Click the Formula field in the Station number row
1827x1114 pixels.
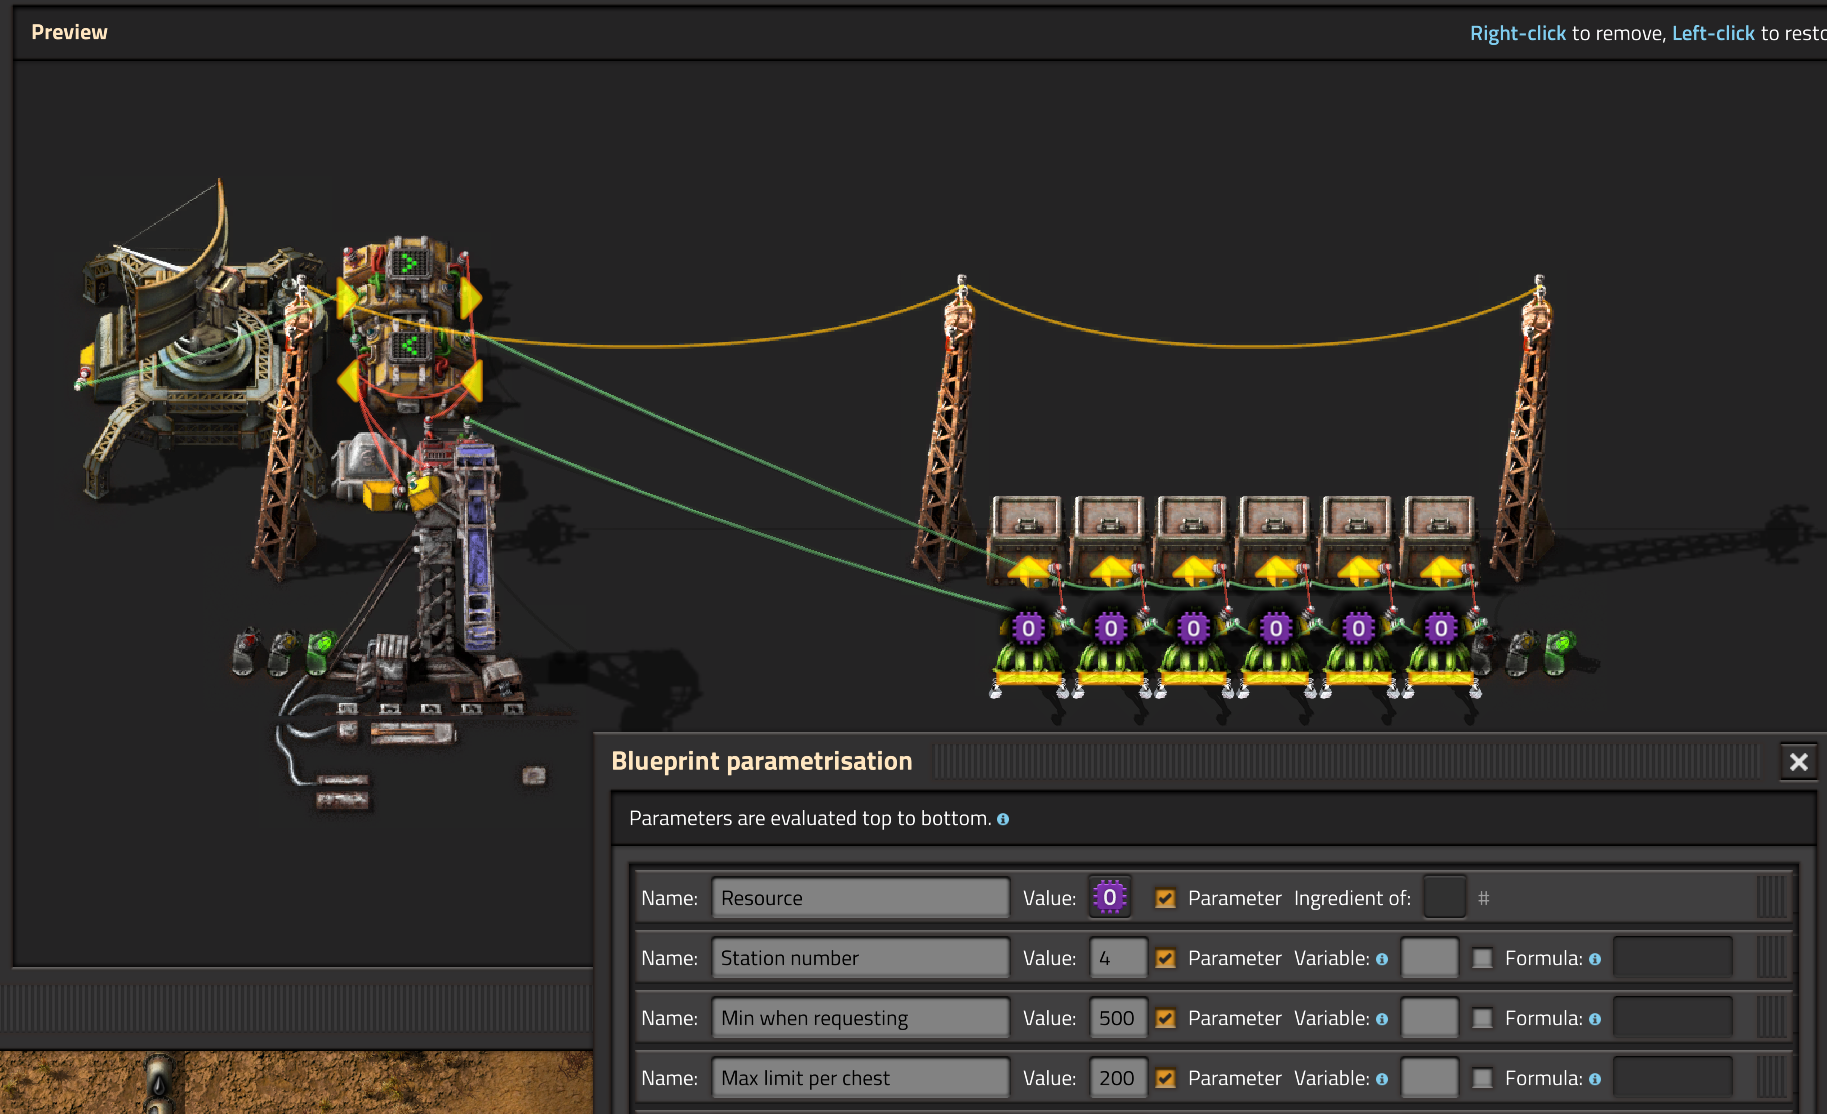click(1673, 958)
